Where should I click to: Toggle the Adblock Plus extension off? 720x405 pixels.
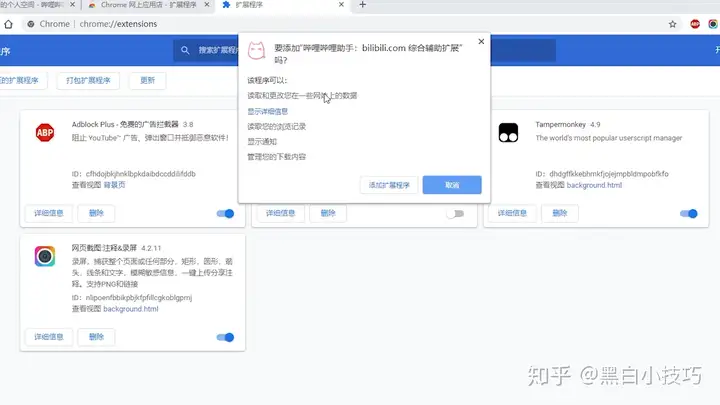pyautogui.click(x=225, y=214)
